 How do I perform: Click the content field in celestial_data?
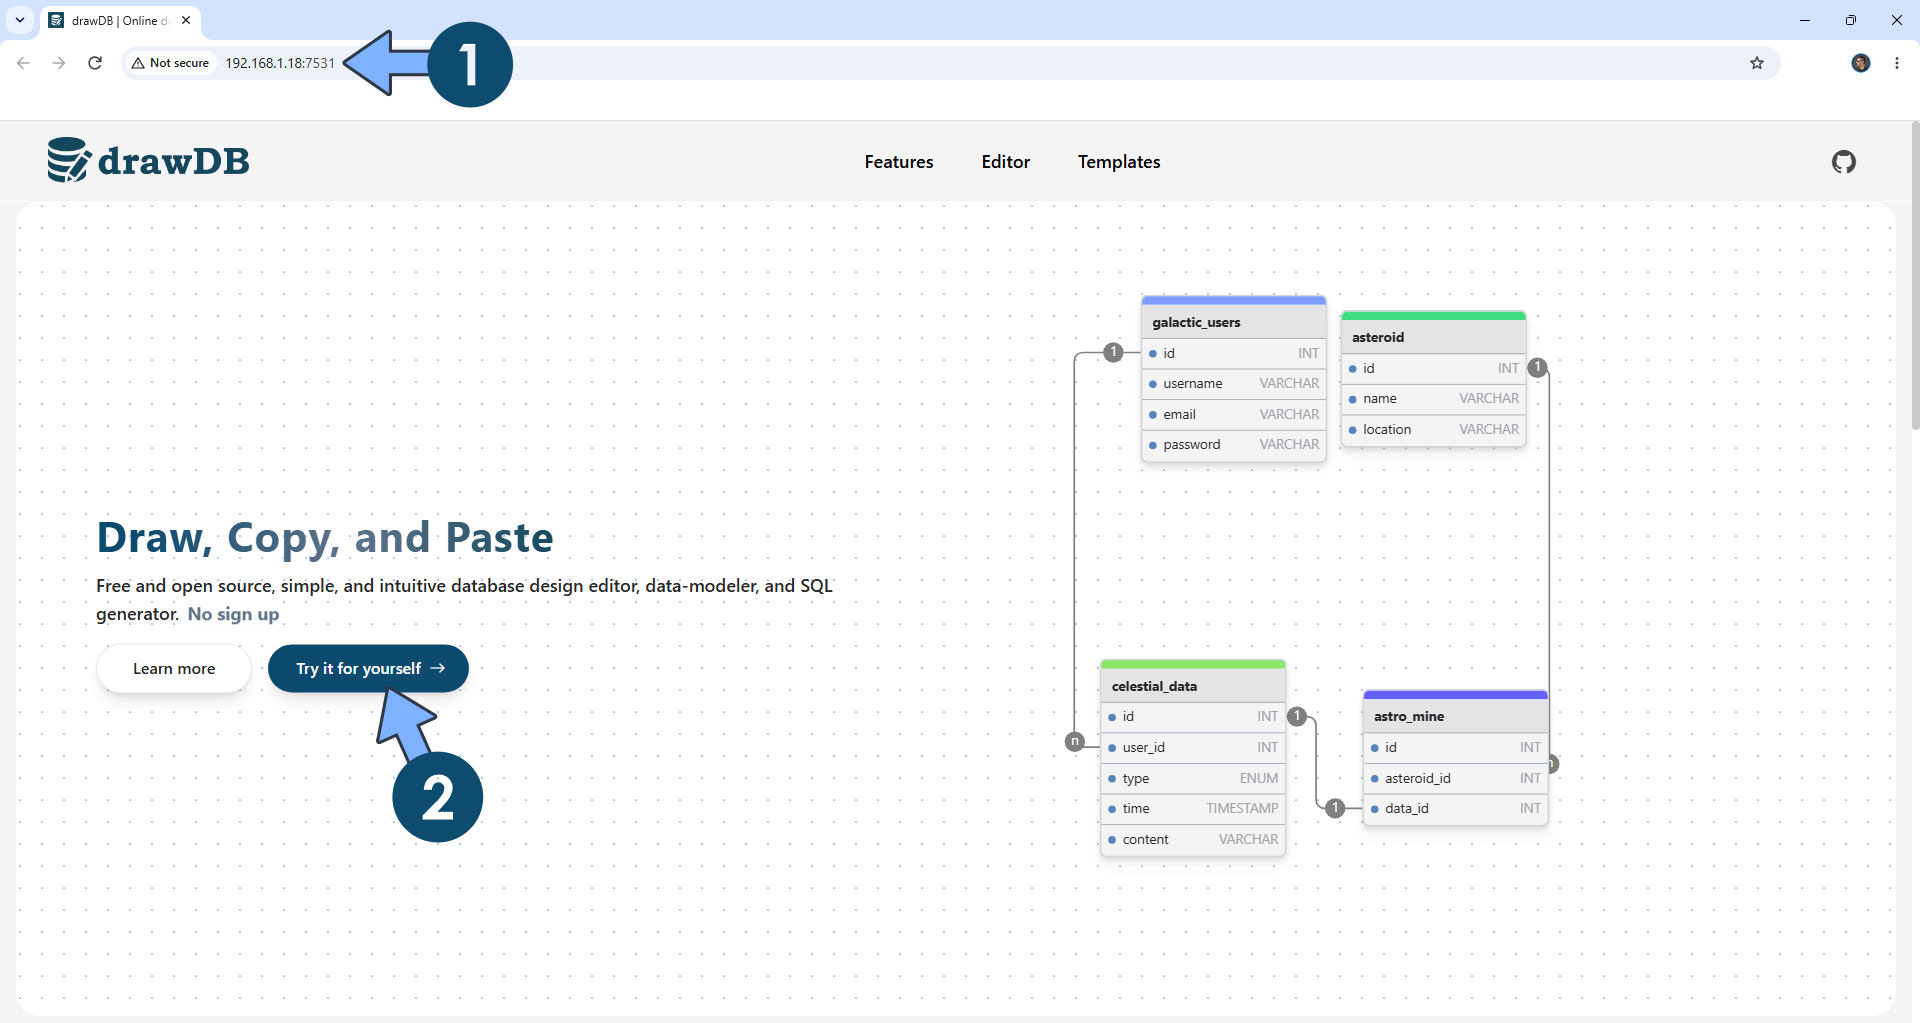click(1193, 839)
